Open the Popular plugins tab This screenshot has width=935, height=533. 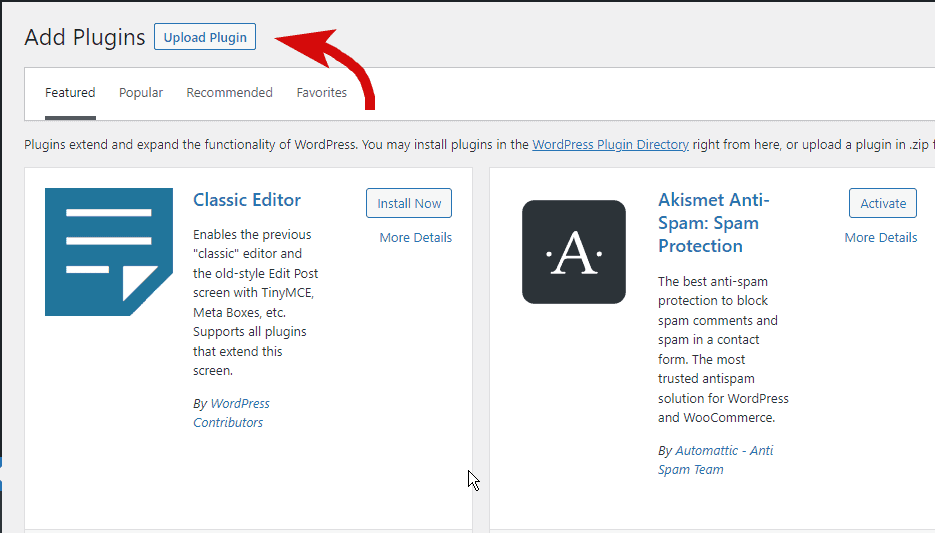141,93
